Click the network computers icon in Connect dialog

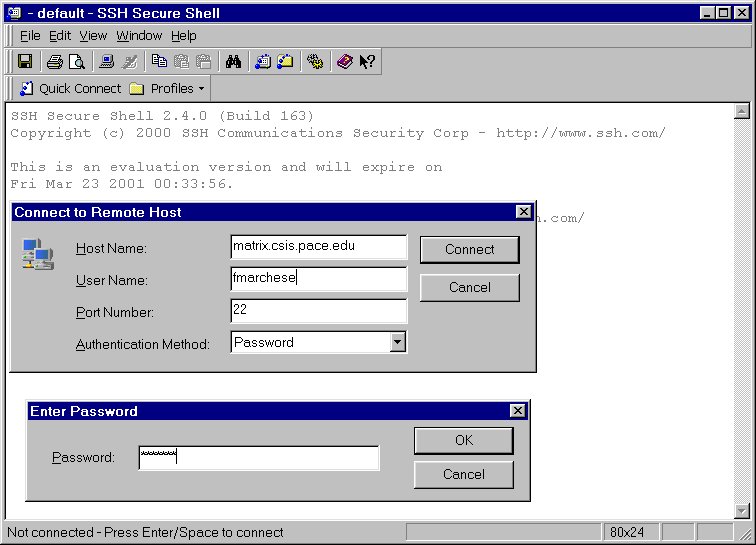(x=38, y=254)
